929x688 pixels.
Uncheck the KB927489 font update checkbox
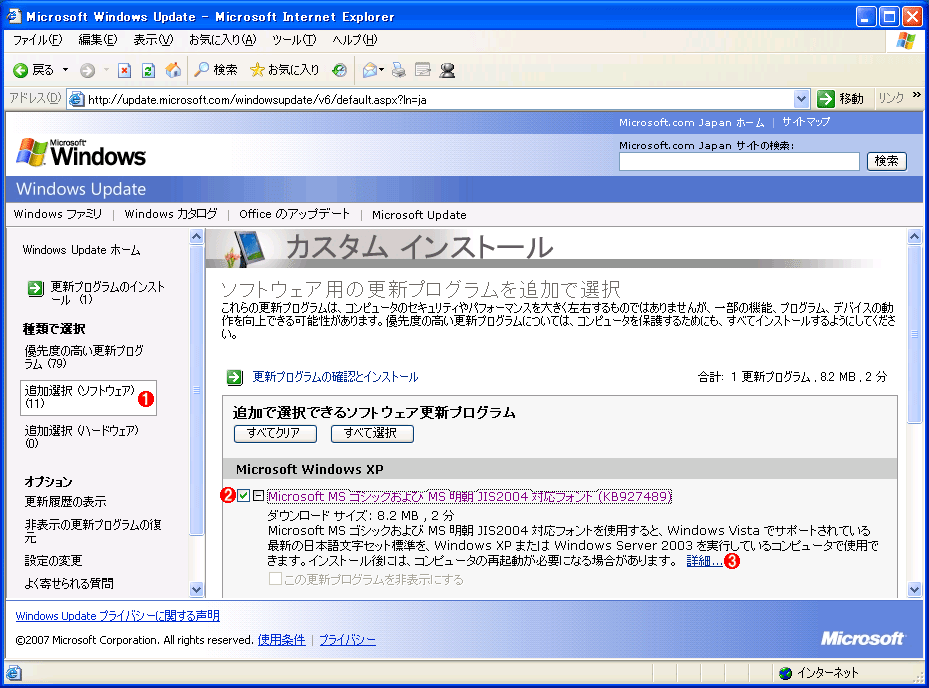click(244, 495)
